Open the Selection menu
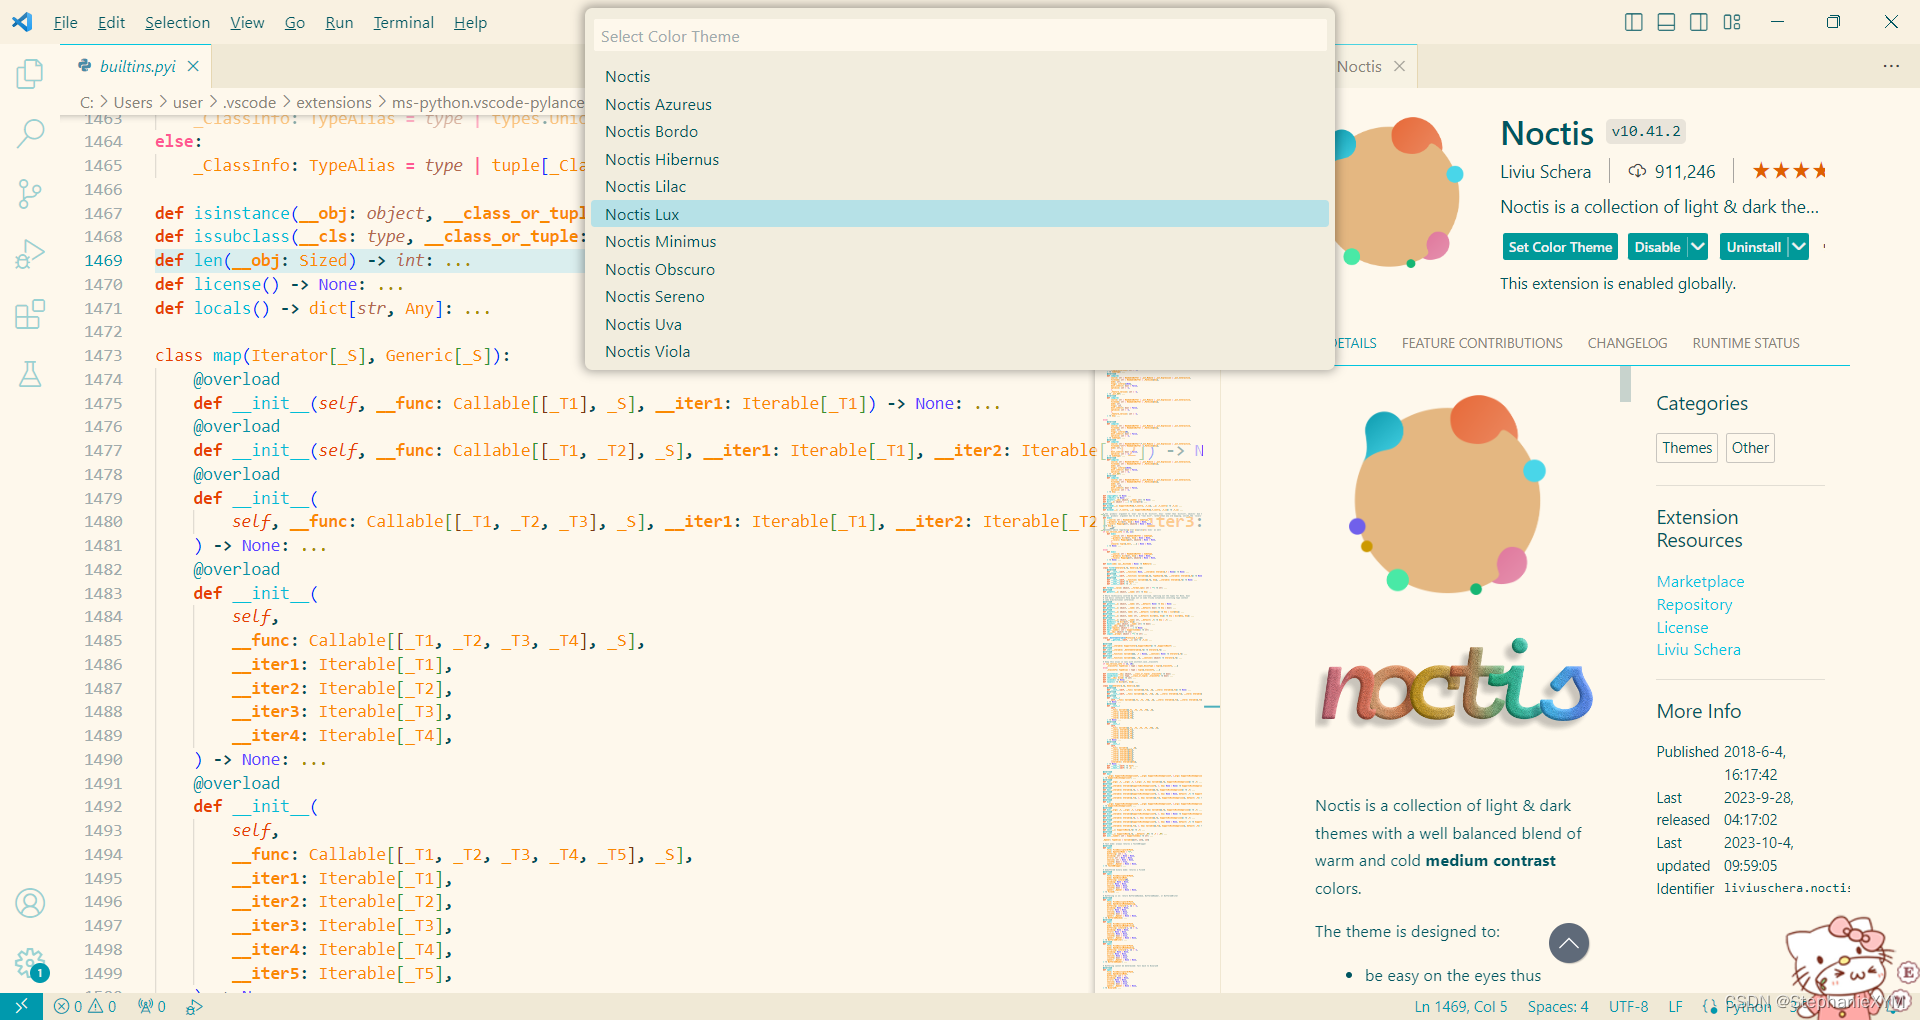1920x1020 pixels. 177,22
